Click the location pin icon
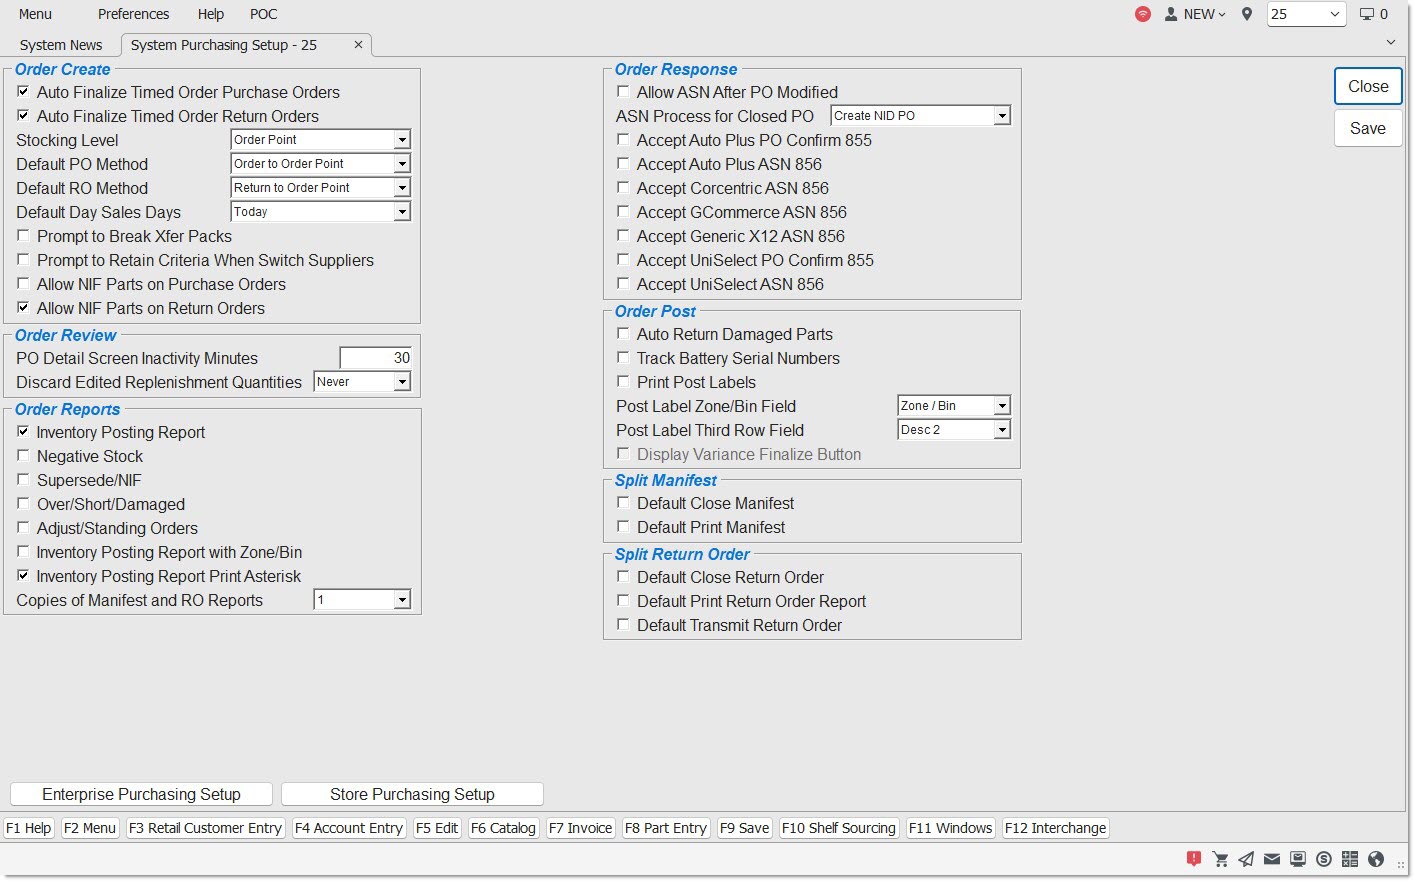1414x881 pixels. click(x=1247, y=14)
